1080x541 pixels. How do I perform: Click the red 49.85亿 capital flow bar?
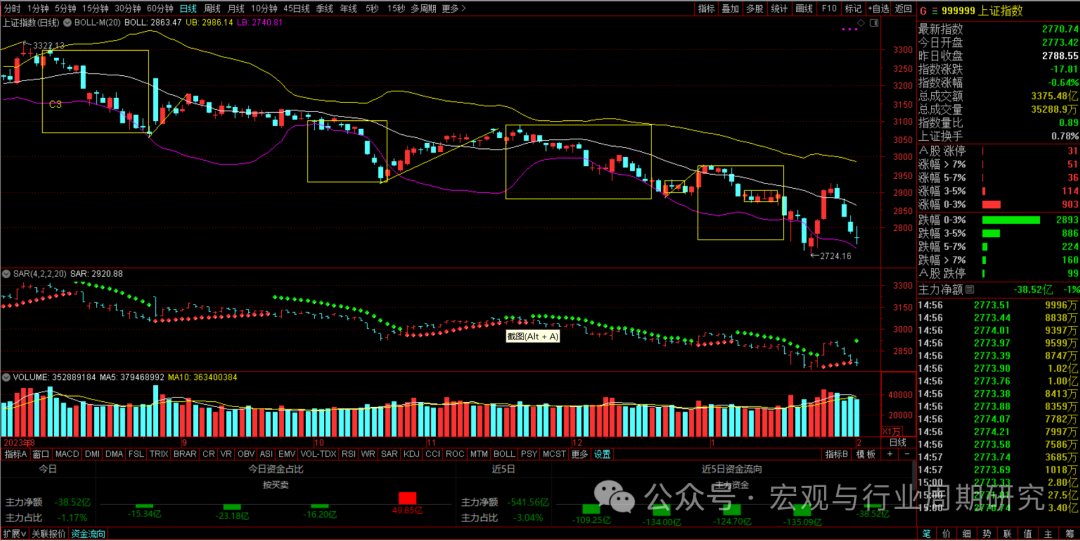click(x=407, y=498)
